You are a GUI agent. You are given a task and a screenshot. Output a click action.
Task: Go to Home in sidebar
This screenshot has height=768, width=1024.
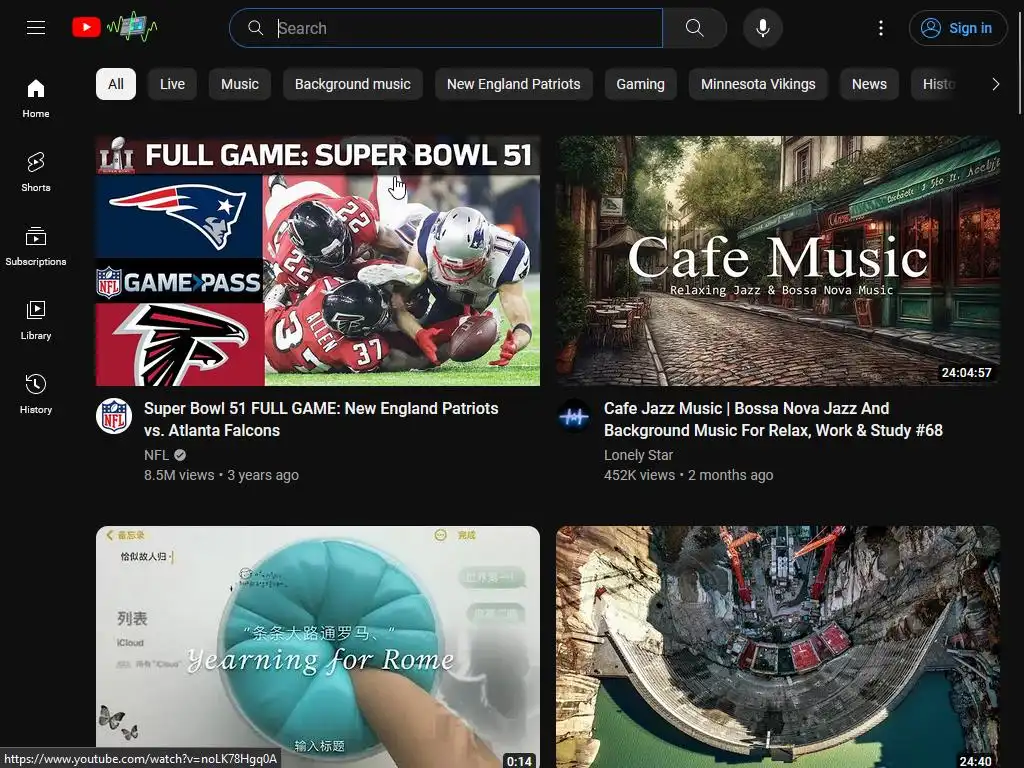pos(36,98)
